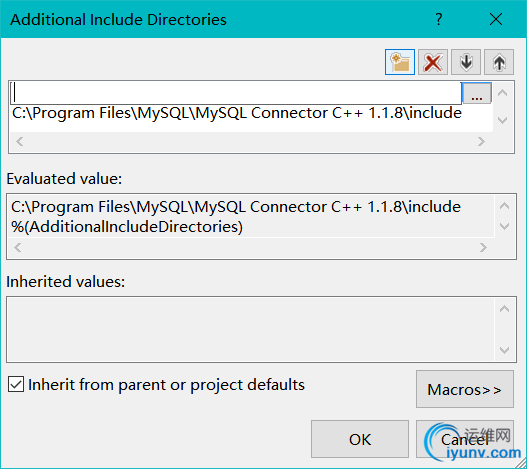This screenshot has height=469, width=527.
Task: Click Inherited values scroll down arrow
Action: [504, 350]
